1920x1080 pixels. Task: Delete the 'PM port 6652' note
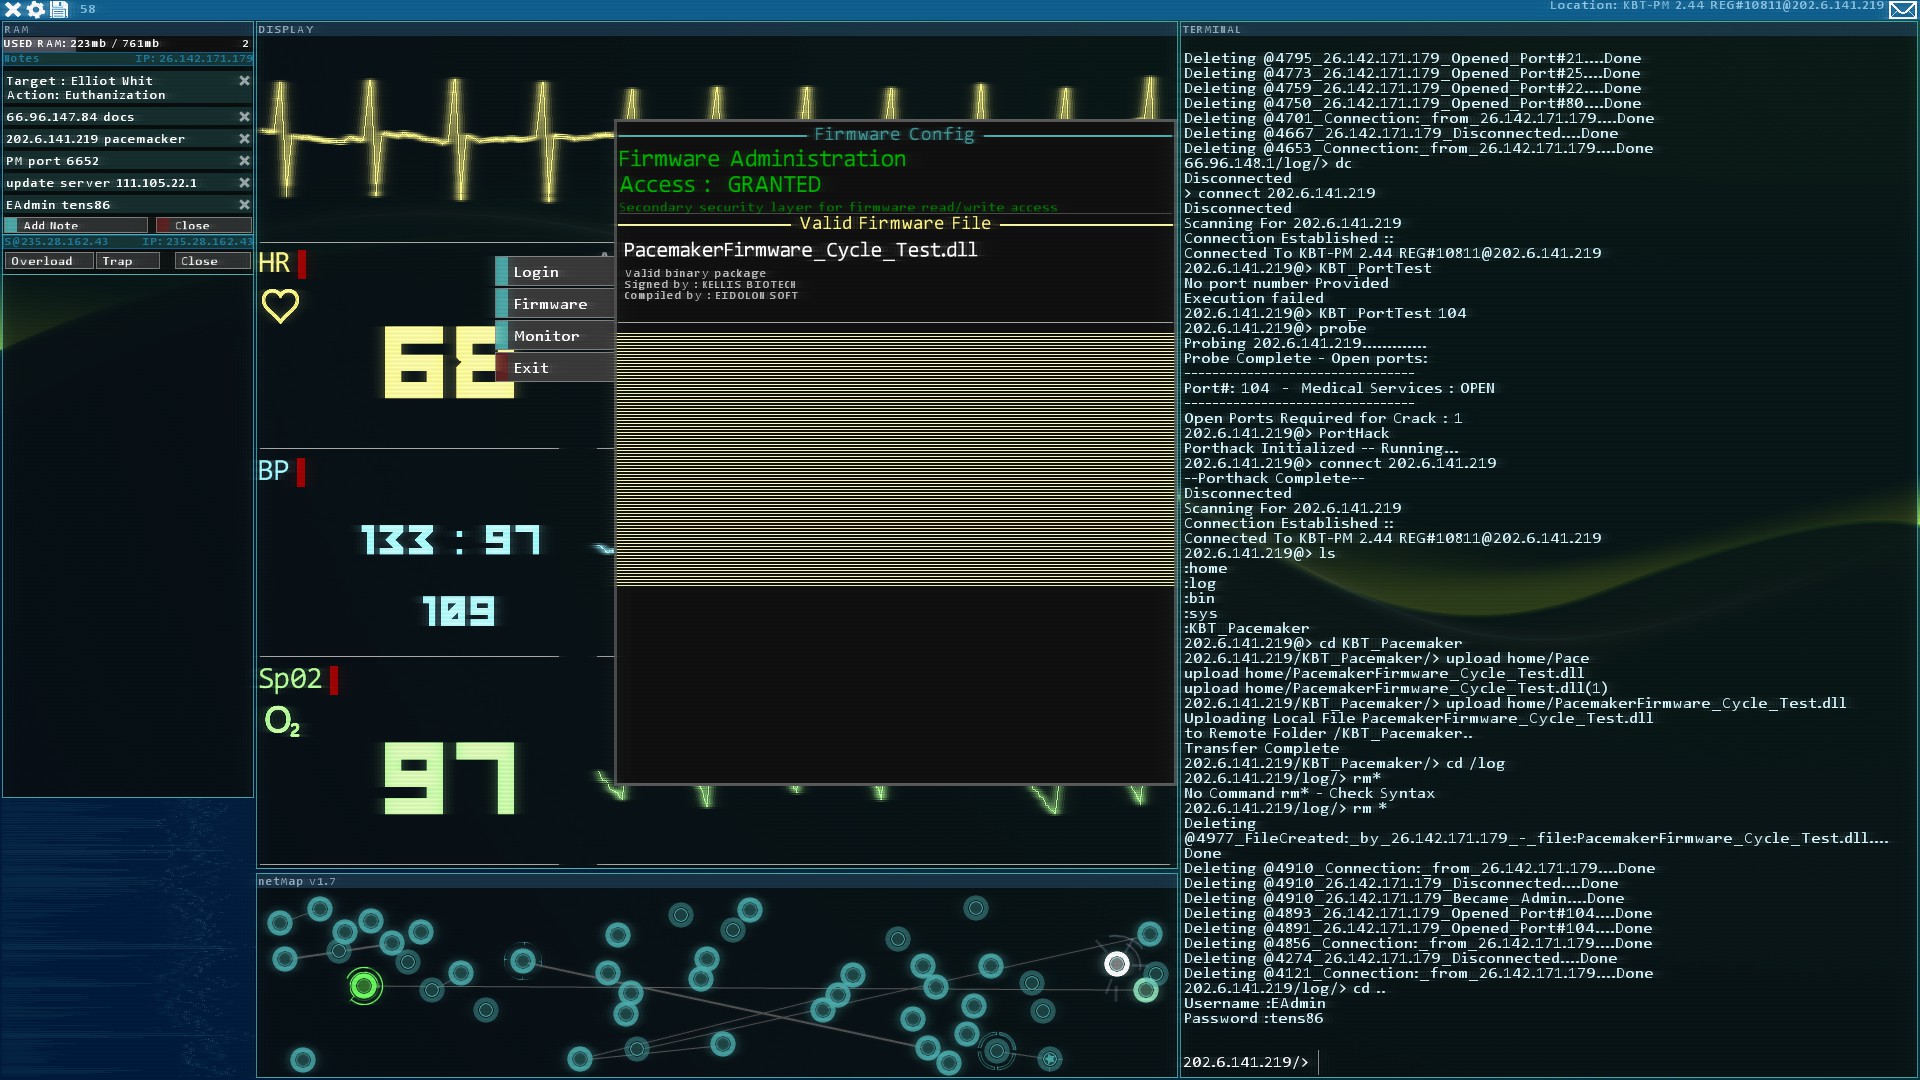pos(244,161)
